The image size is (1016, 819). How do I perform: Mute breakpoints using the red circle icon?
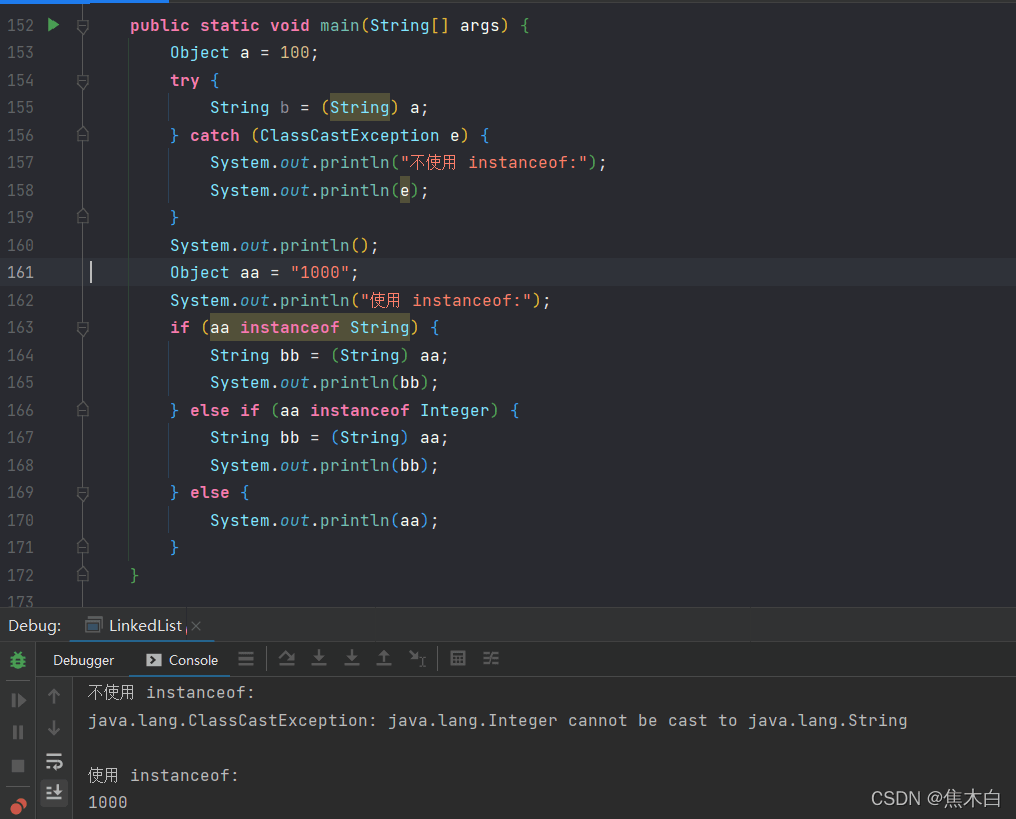pyautogui.click(x=17, y=805)
